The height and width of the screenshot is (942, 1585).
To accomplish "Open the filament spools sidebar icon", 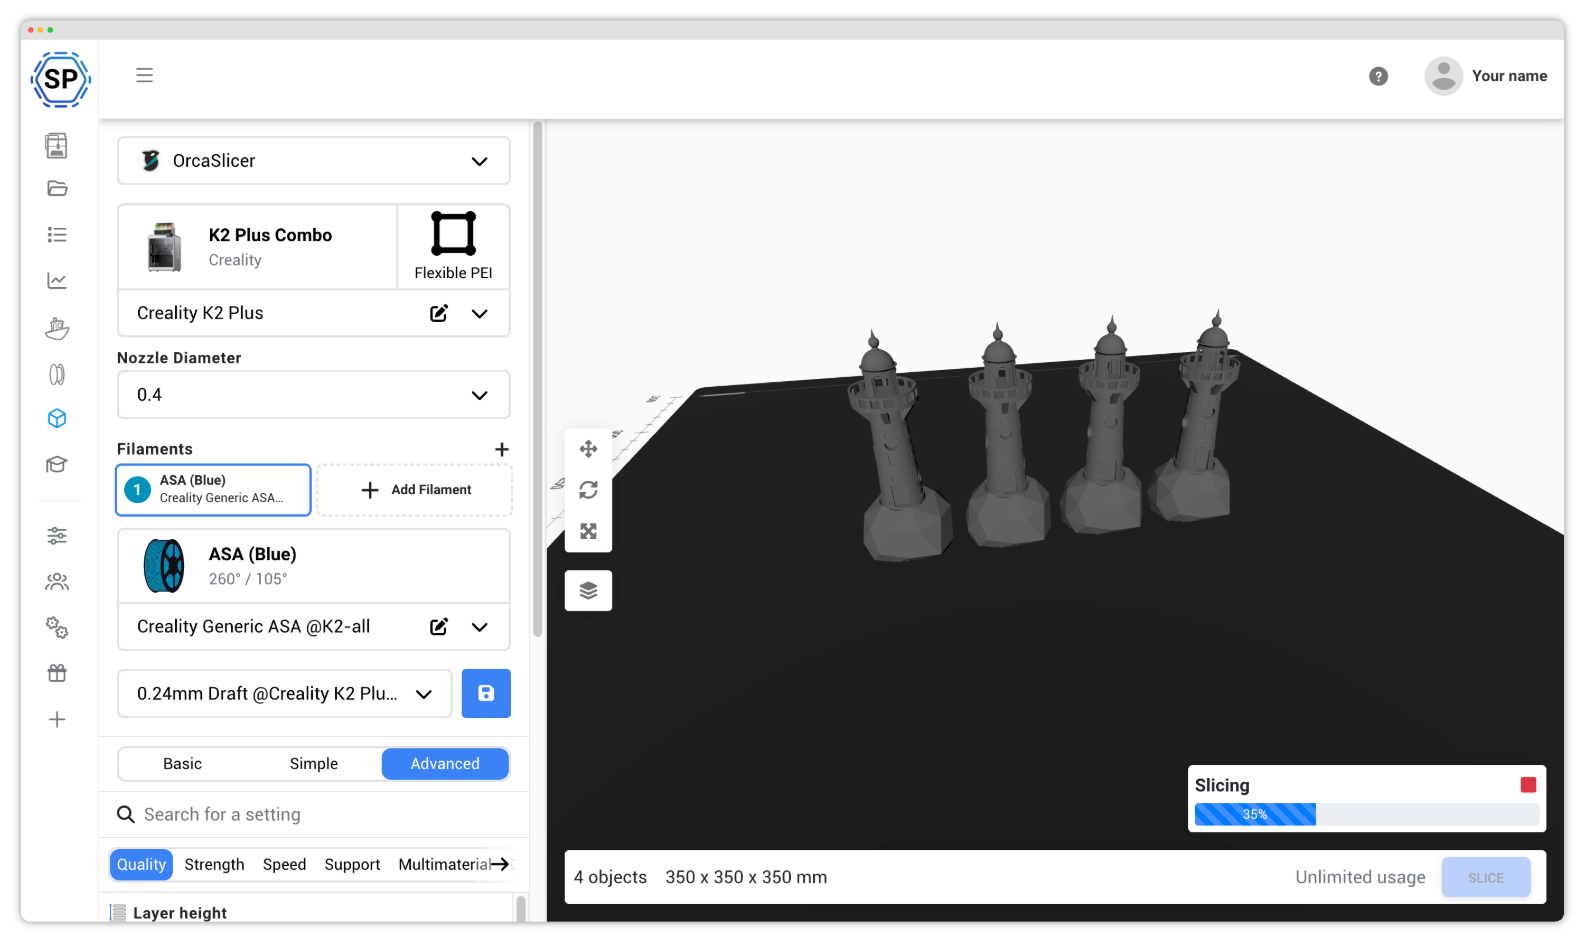I will click(x=57, y=374).
